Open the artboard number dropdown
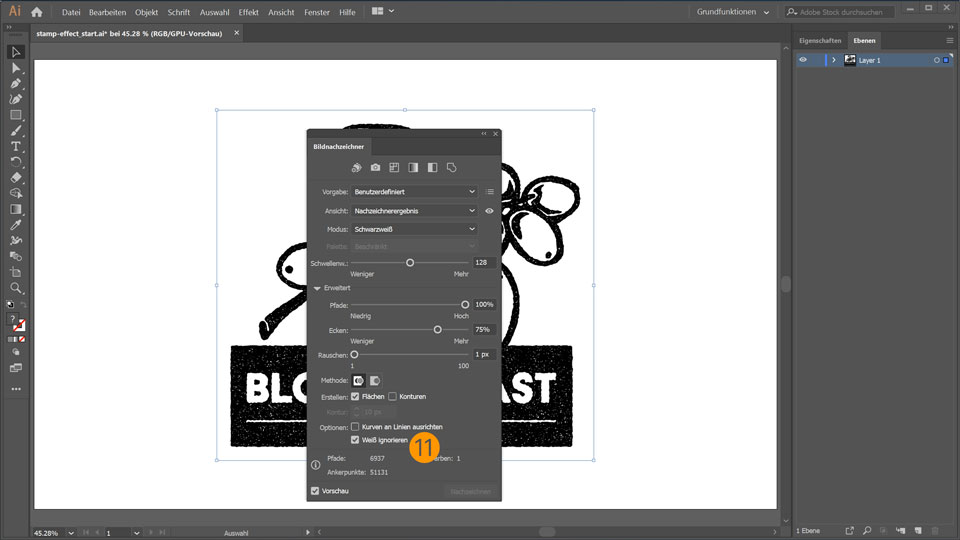The height and width of the screenshot is (540, 960). [x=137, y=533]
